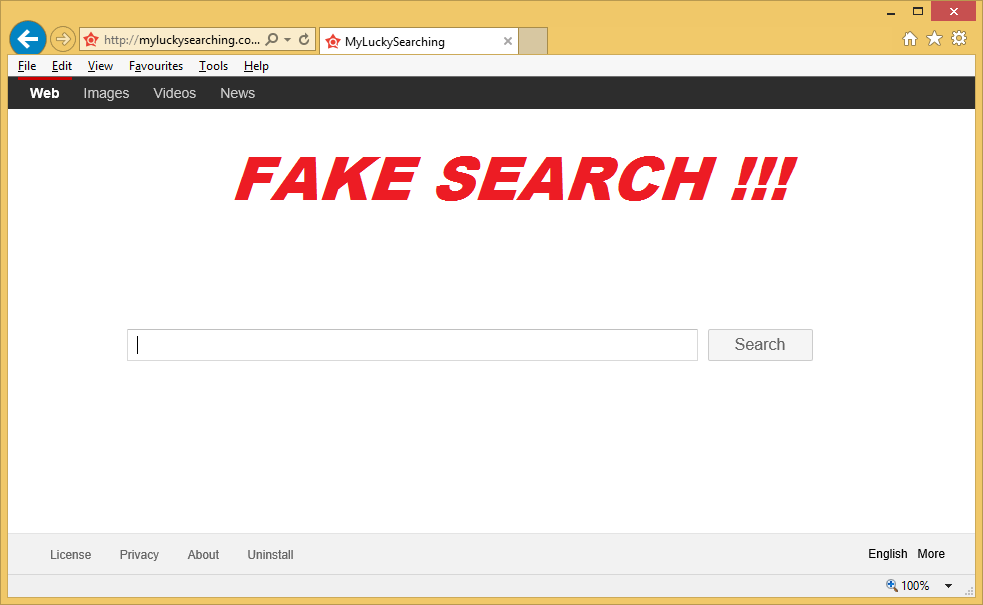
Task: Open the File menu
Action: [27, 66]
